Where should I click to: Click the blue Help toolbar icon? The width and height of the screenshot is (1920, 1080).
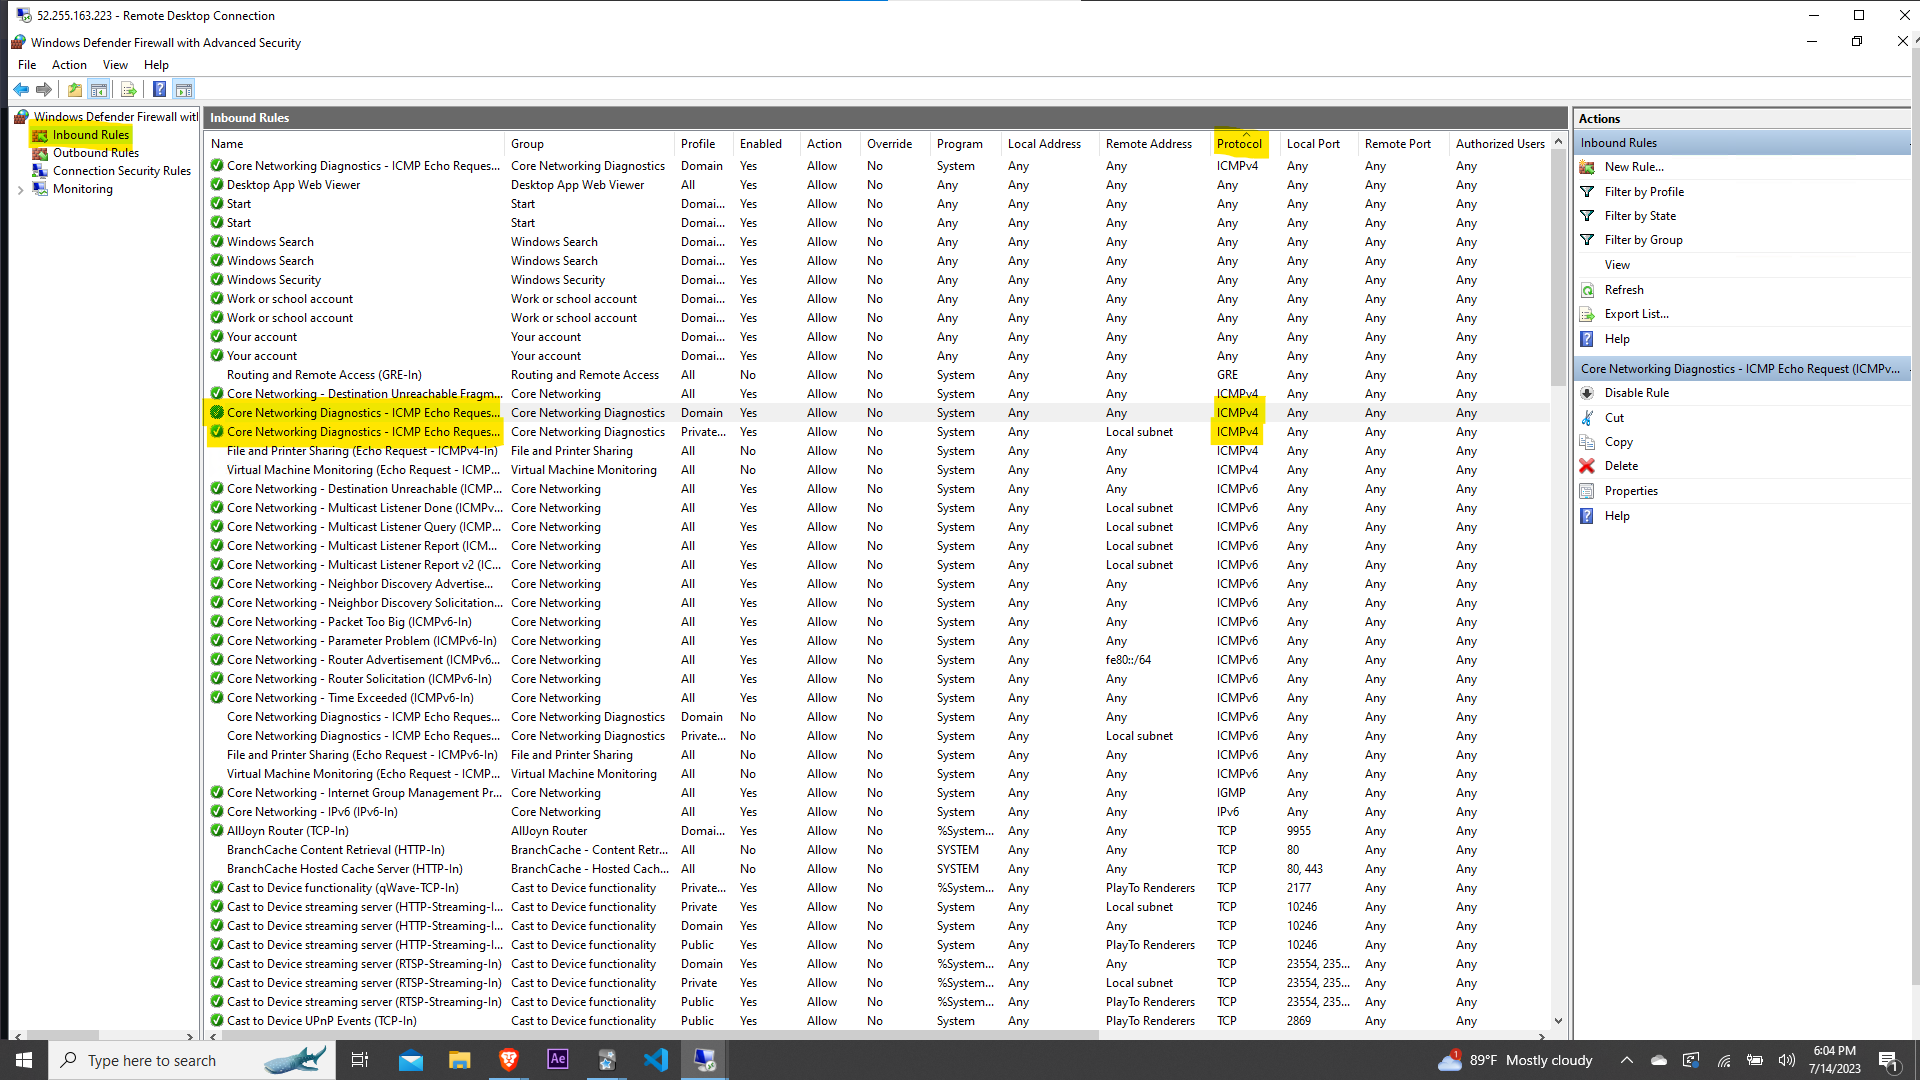[159, 90]
